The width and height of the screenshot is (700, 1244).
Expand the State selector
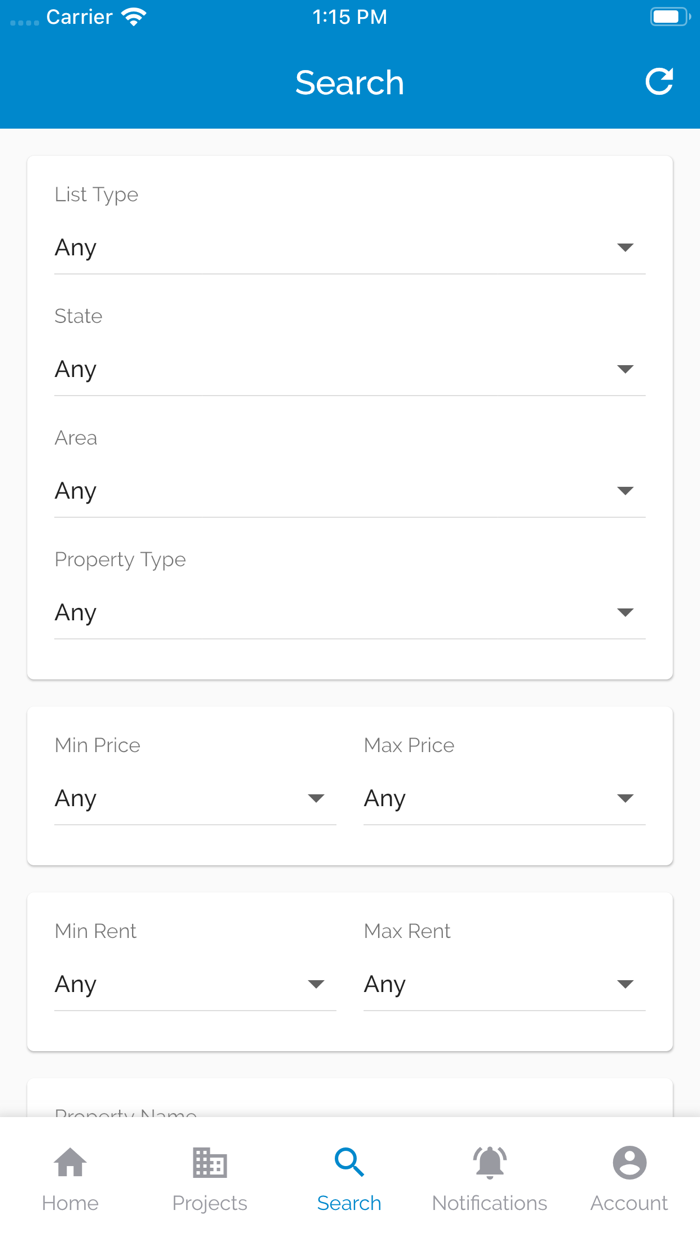pyautogui.click(x=349, y=369)
